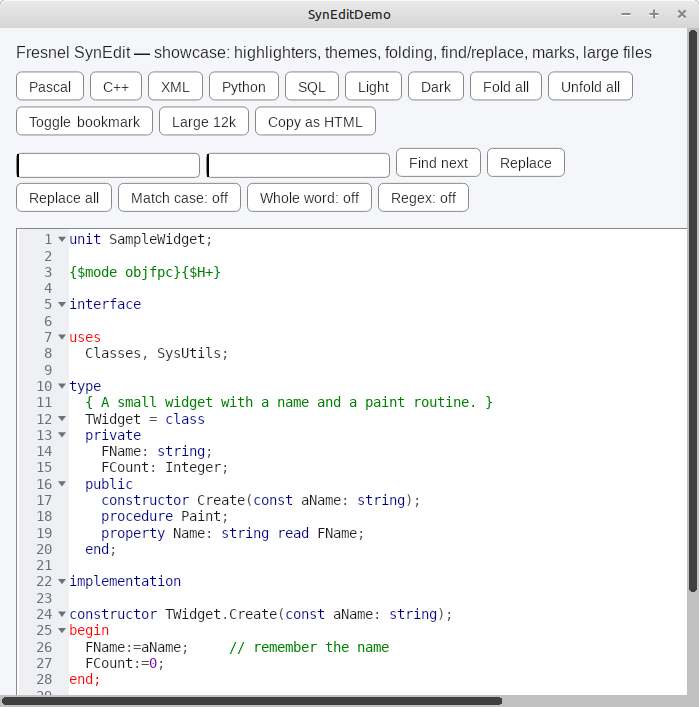The width and height of the screenshot is (699, 707).
Task: Focus the find text input field
Action: click(x=108, y=165)
